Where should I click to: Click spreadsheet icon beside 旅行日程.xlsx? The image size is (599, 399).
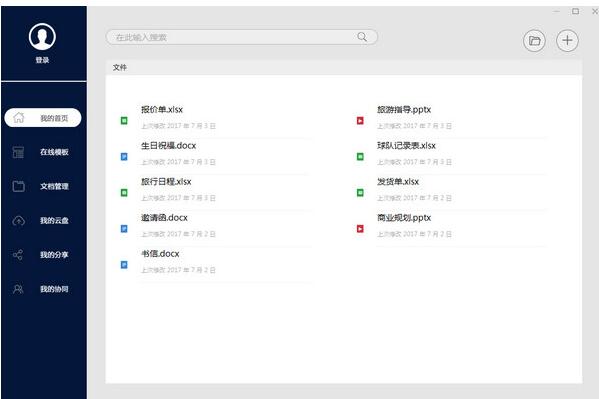pyautogui.click(x=124, y=193)
